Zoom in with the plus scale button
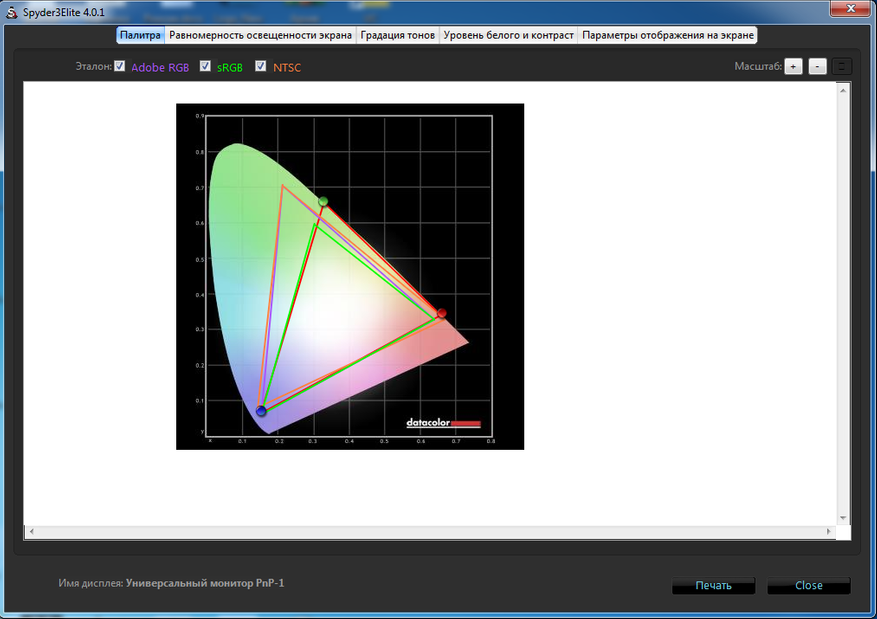Screen dimensions: 877x619 [x=793, y=67]
